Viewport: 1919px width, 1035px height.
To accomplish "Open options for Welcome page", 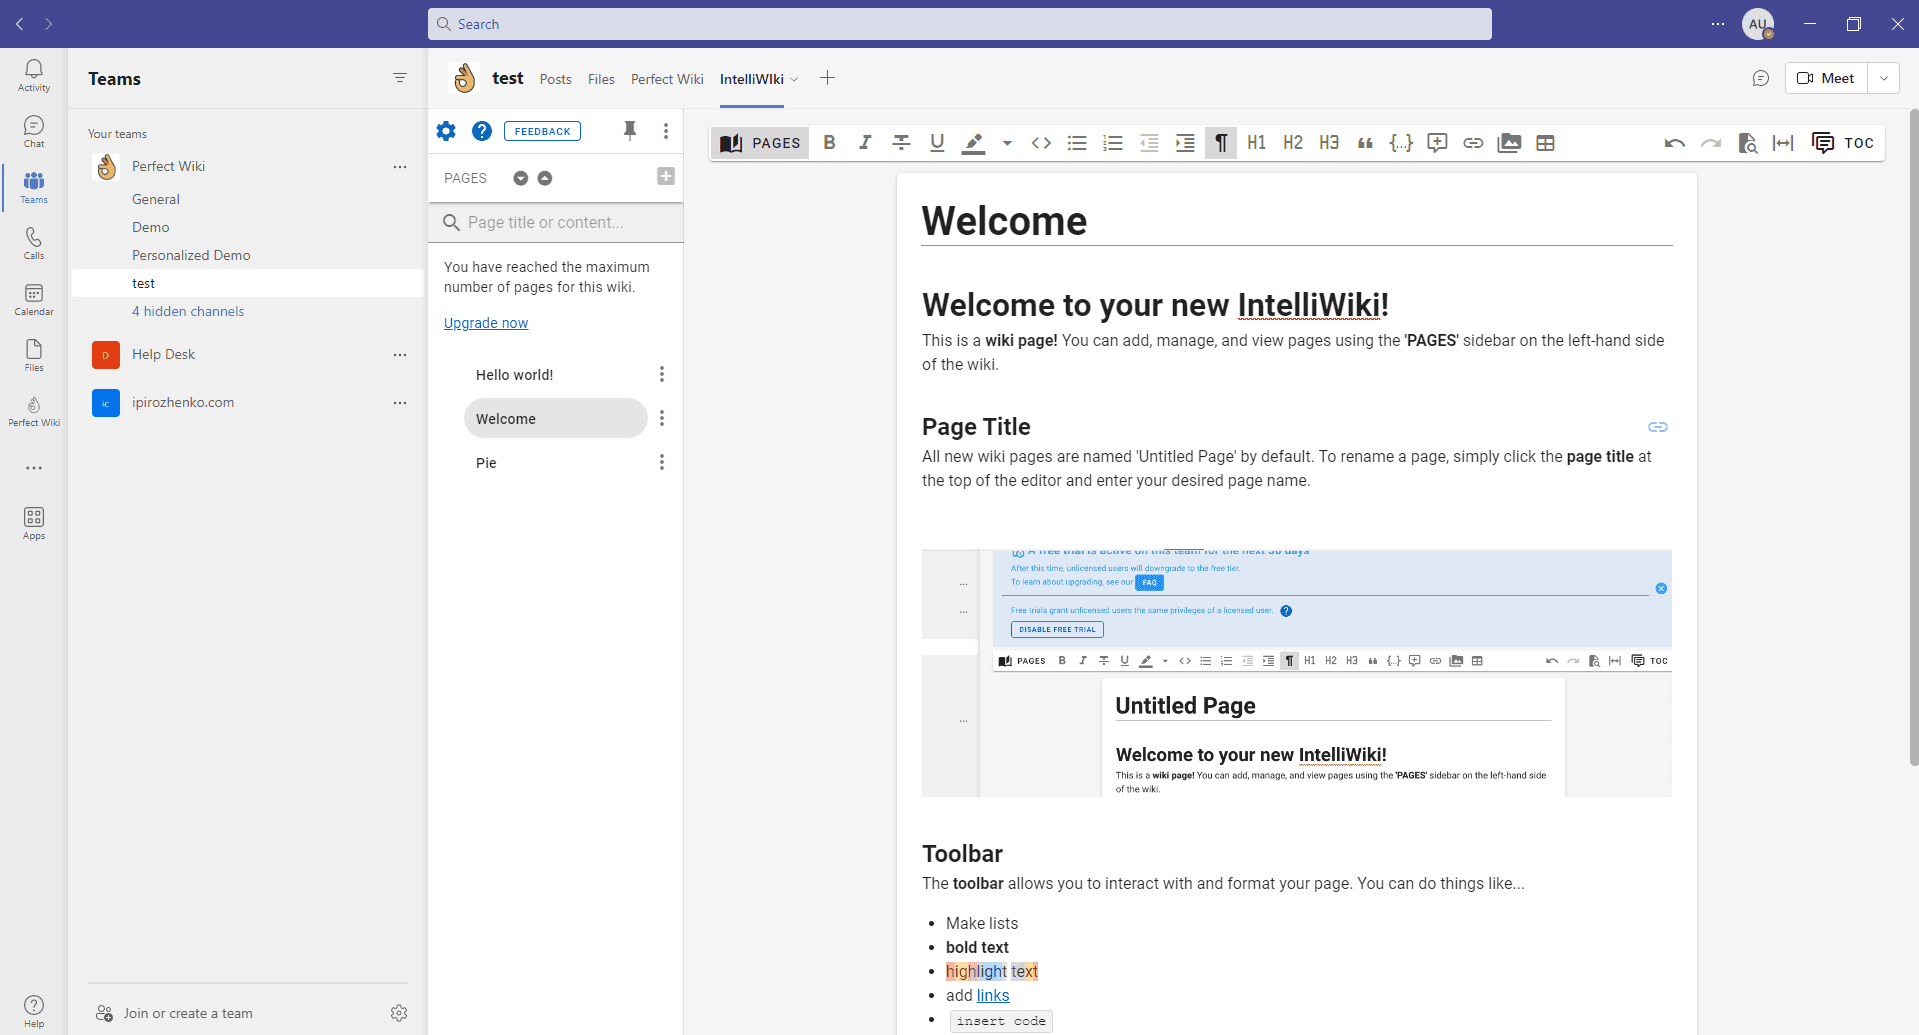I will 662,419.
